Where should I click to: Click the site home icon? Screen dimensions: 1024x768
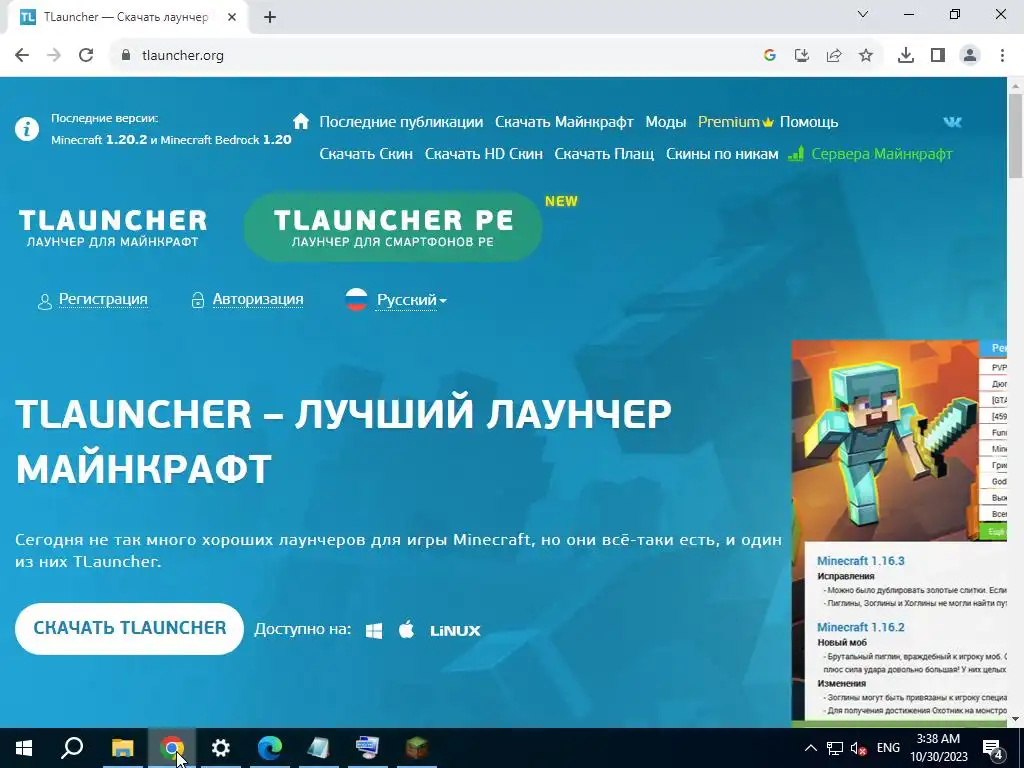[301, 121]
